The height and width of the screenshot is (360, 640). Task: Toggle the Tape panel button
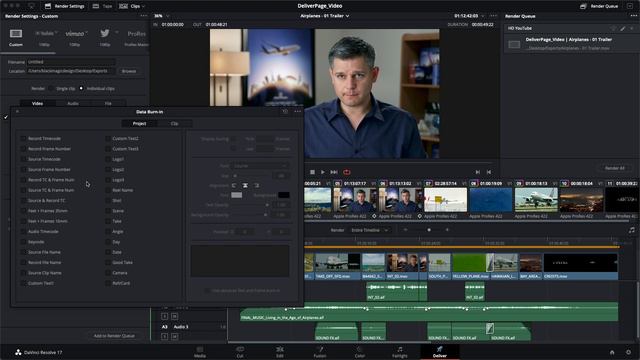point(102,6)
